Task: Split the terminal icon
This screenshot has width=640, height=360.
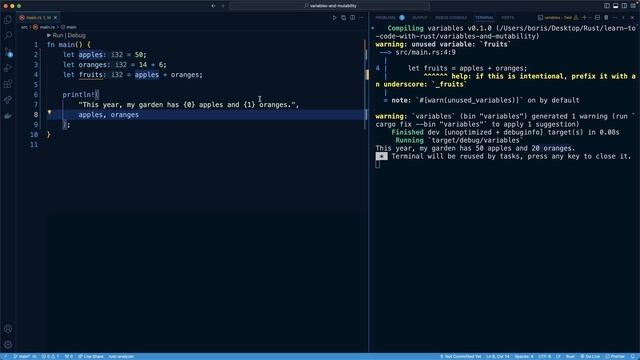Action: (597, 18)
